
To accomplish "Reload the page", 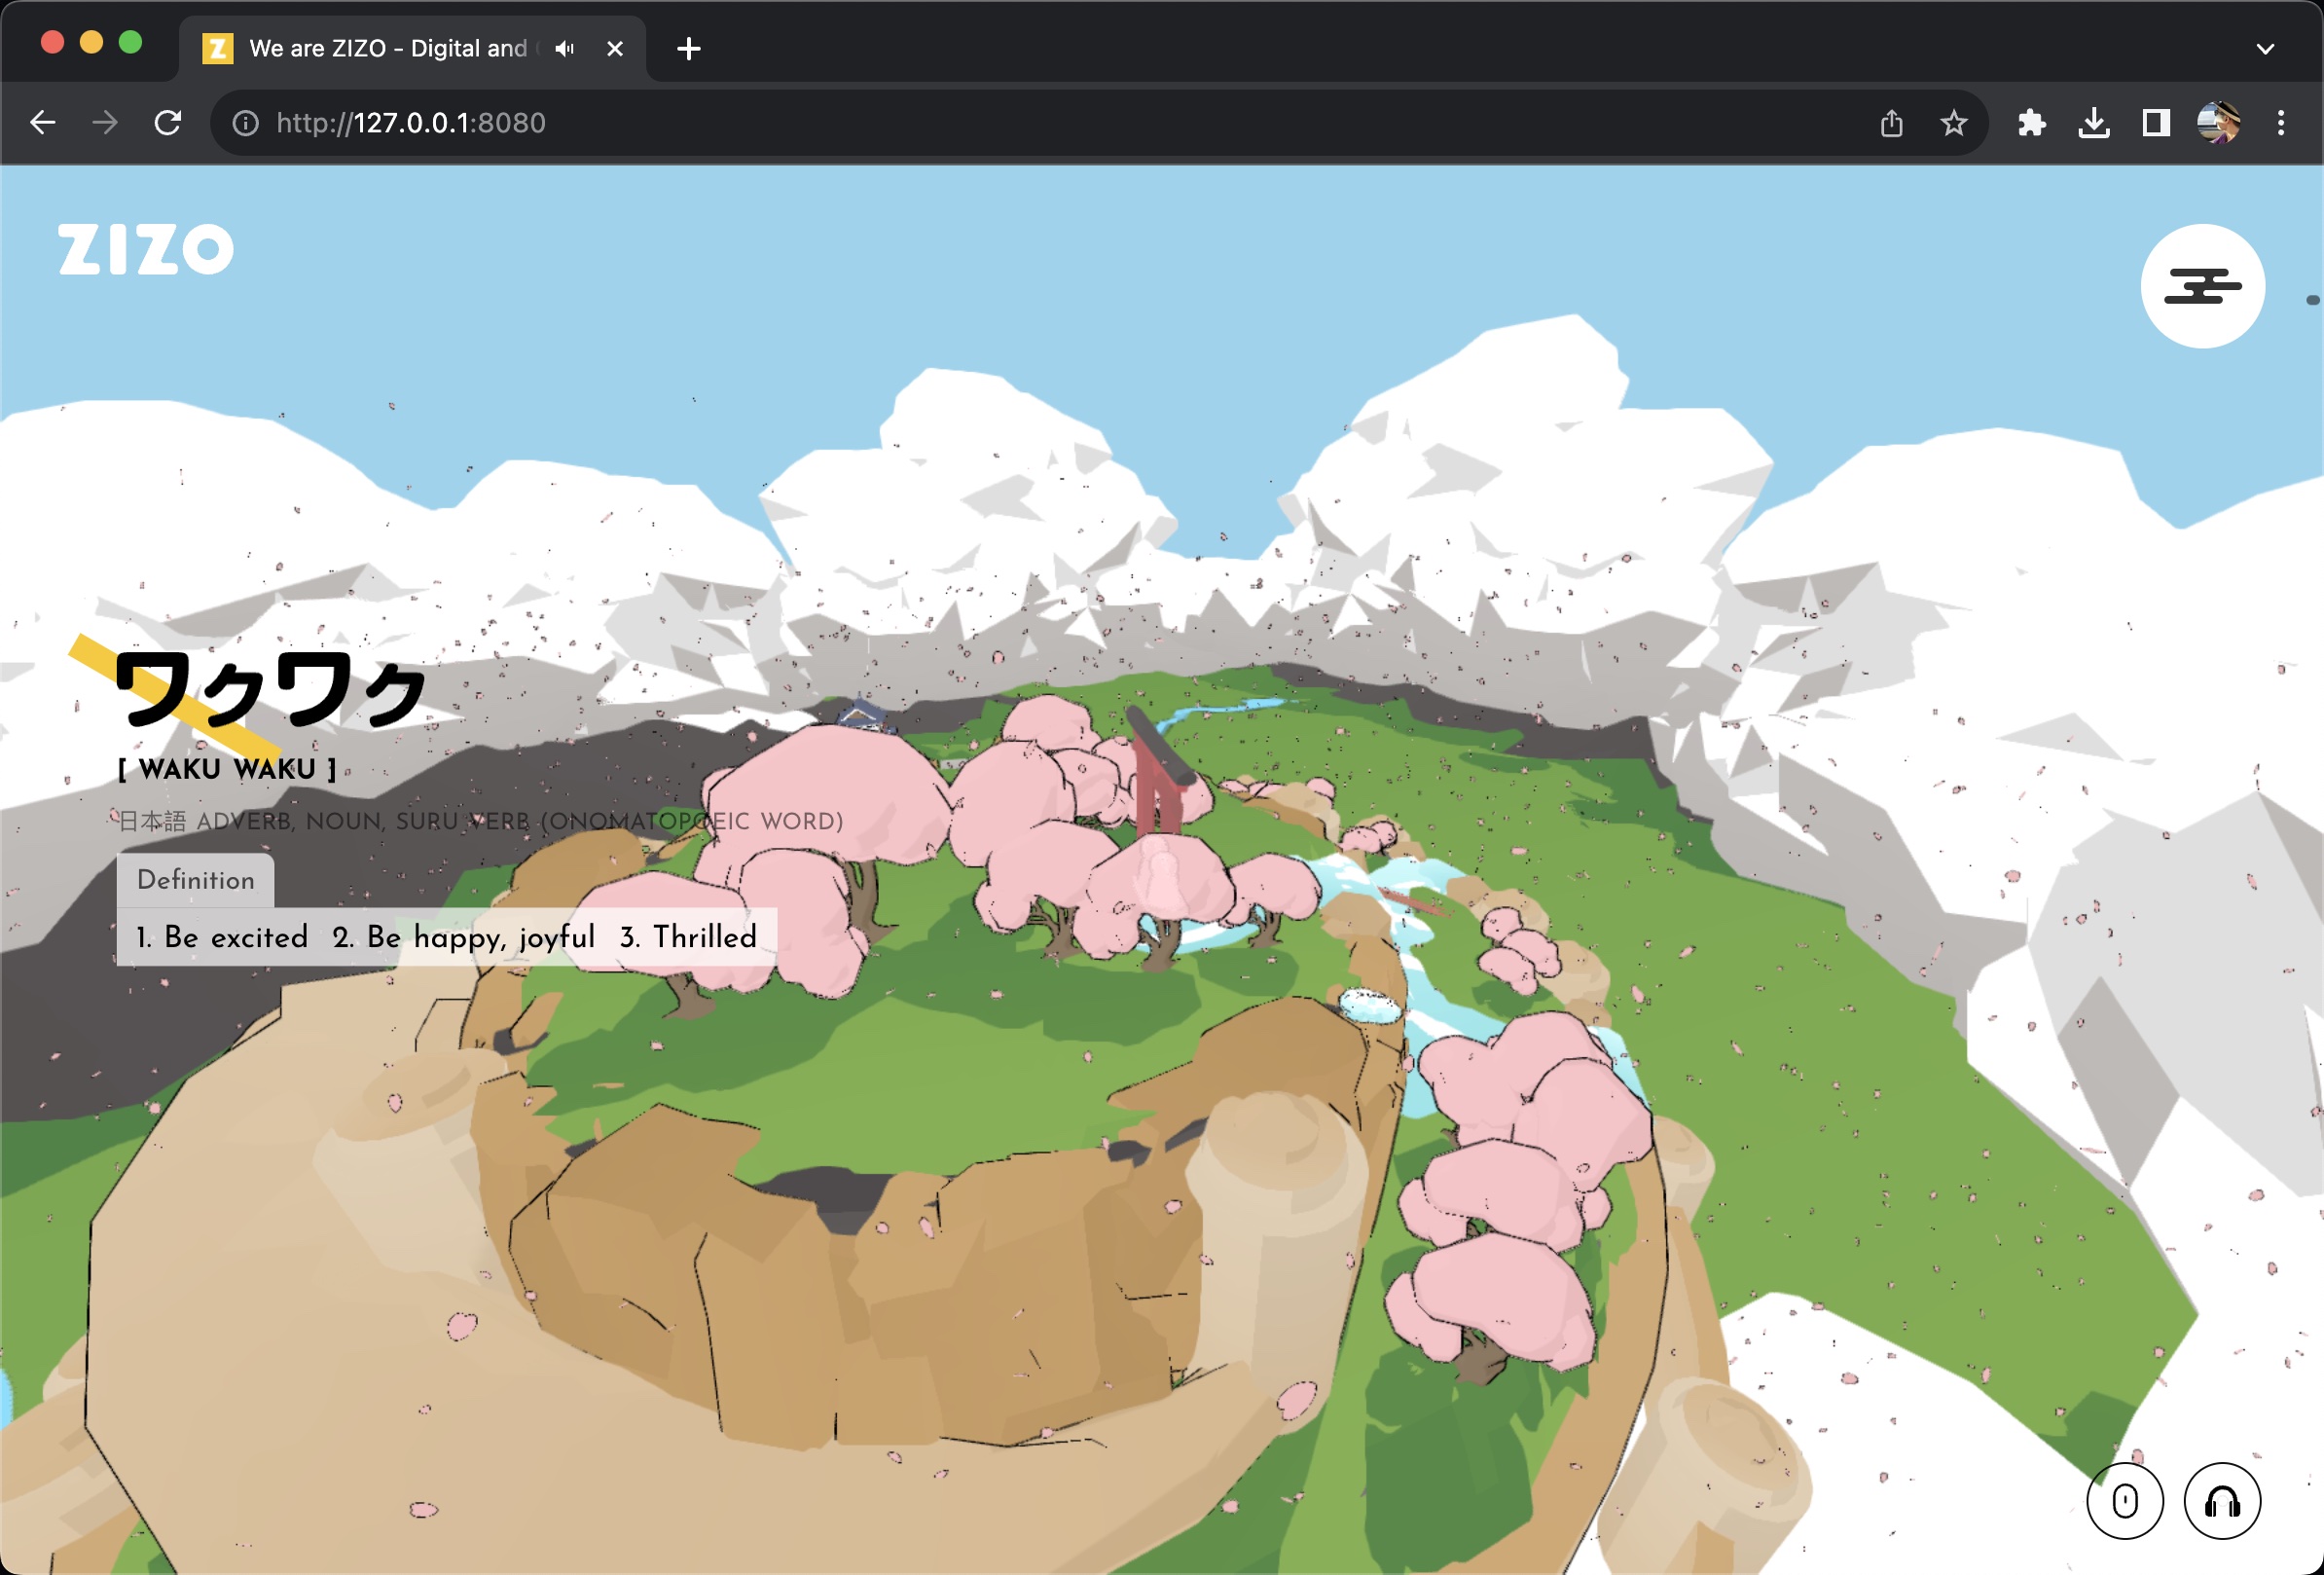I will [167, 123].
